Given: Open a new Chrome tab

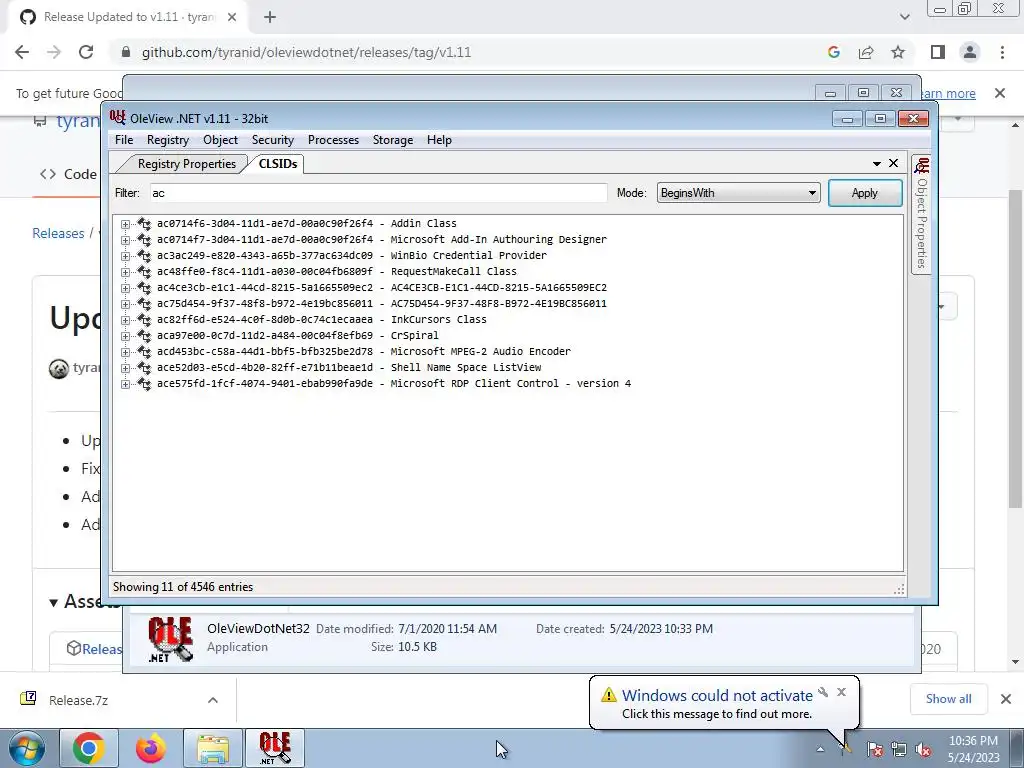Looking at the screenshot, I should coord(270,17).
